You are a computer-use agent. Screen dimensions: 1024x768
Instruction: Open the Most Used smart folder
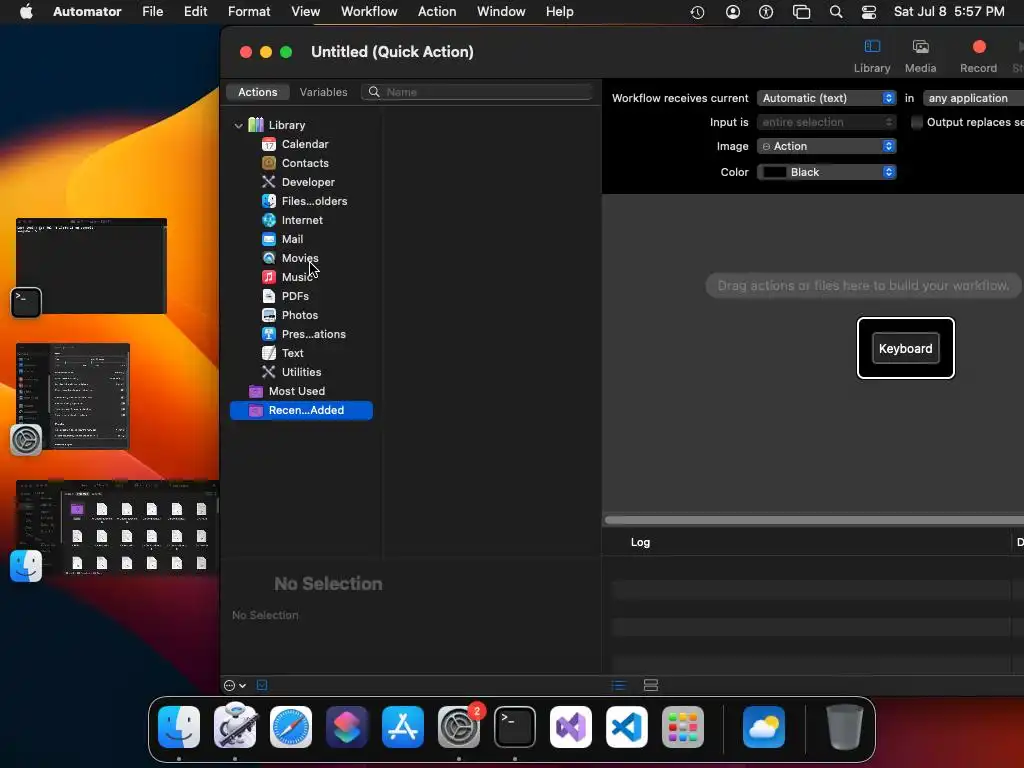point(296,391)
